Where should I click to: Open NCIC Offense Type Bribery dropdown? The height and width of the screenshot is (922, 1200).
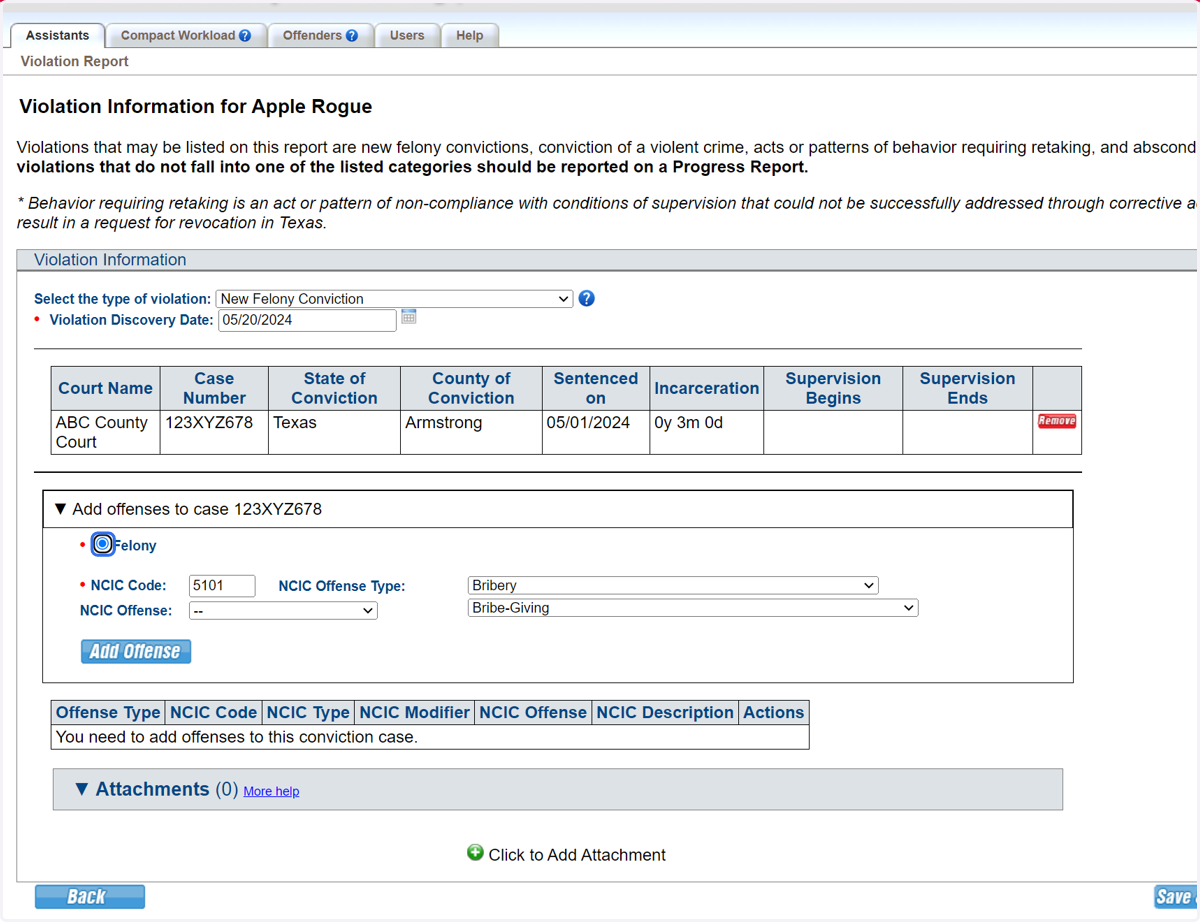[x=673, y=585]
